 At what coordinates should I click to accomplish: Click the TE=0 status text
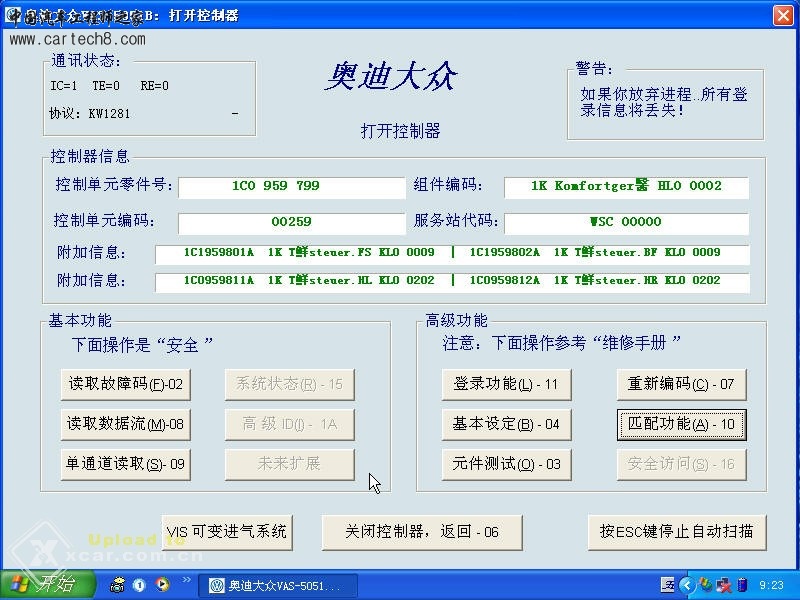point(106,86)
